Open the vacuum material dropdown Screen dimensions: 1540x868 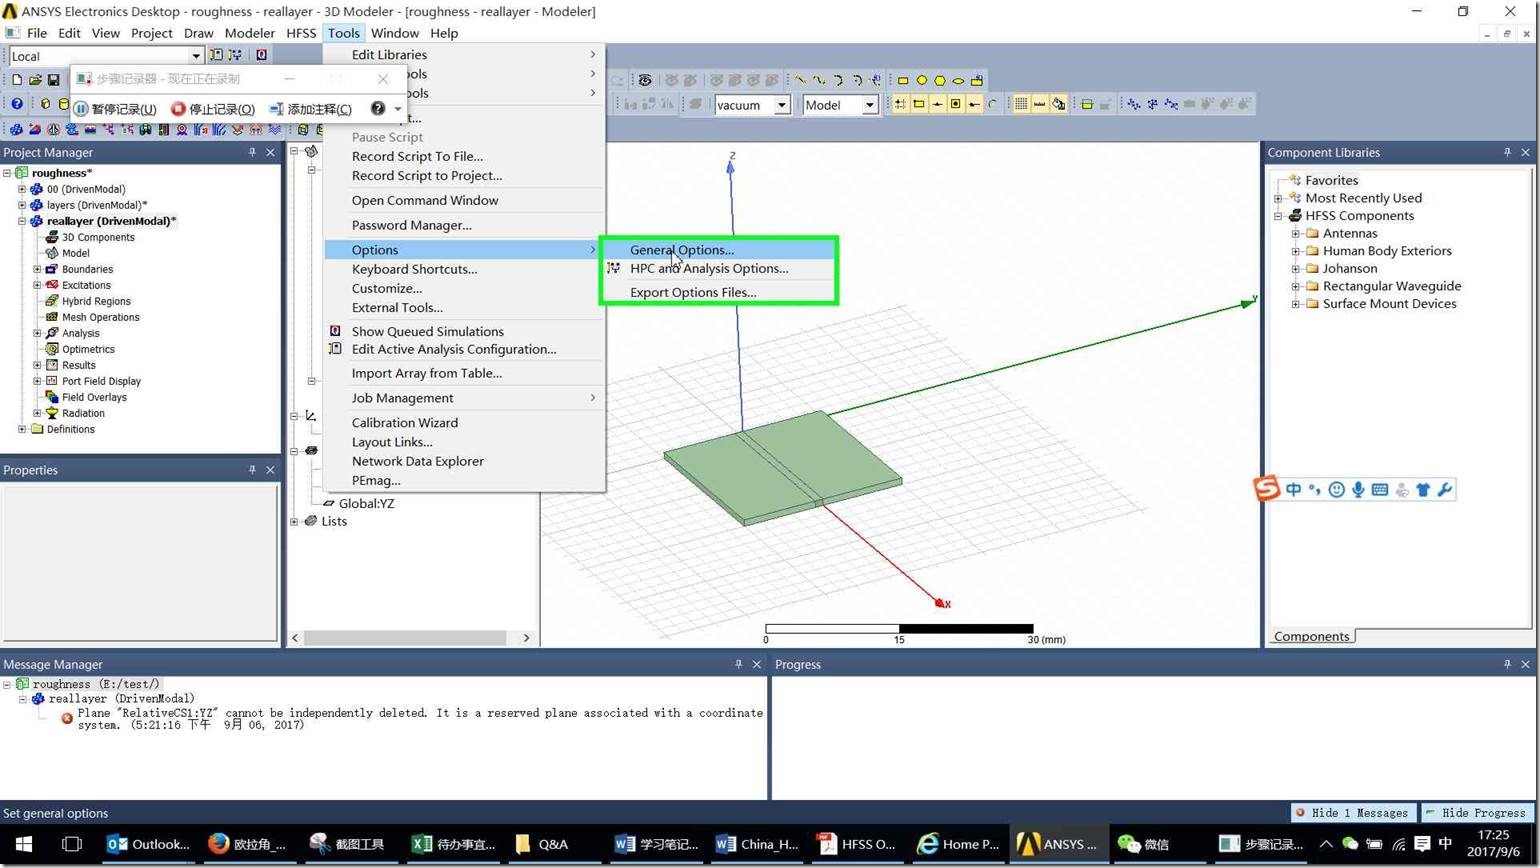(782, 105)
